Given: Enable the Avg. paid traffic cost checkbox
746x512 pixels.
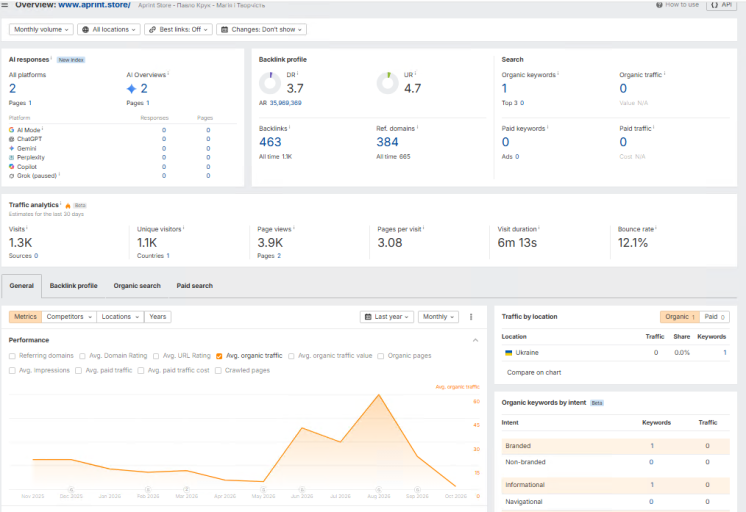Looking at the screenshot, I should tap(141, 371).
